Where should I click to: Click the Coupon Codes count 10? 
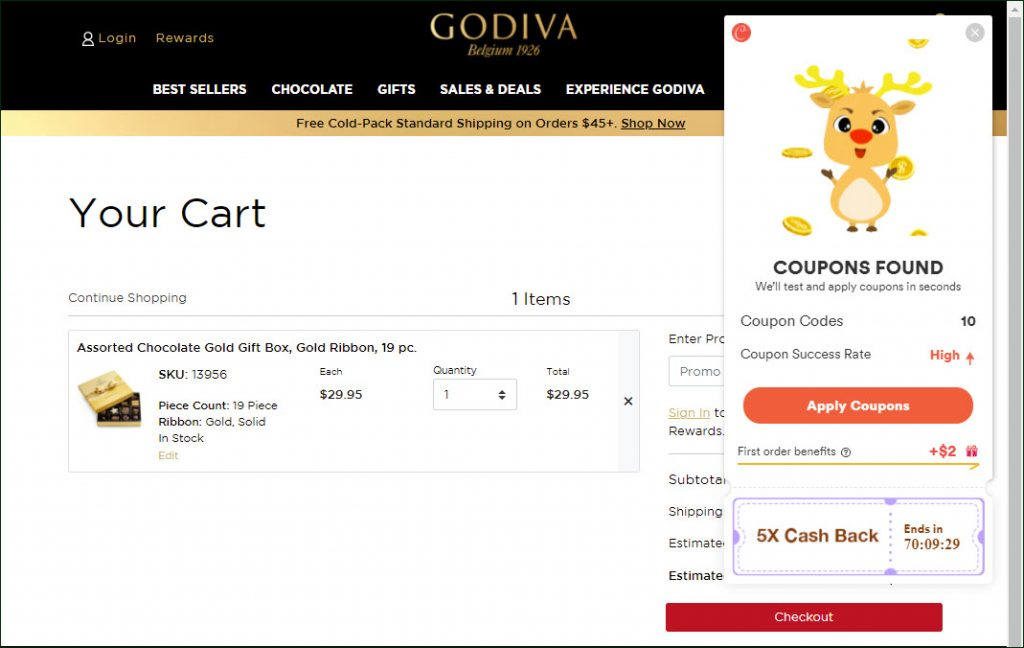point(968,321)
